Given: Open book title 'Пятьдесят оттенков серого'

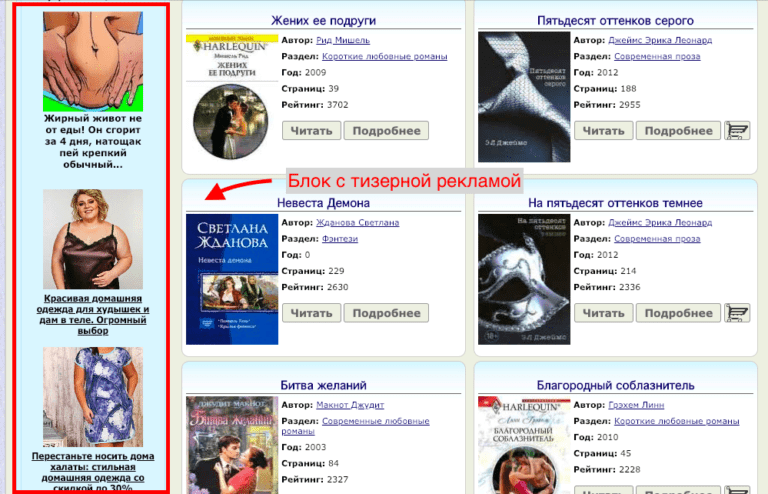Looking at the screenshot, I should tap(615, 21).
